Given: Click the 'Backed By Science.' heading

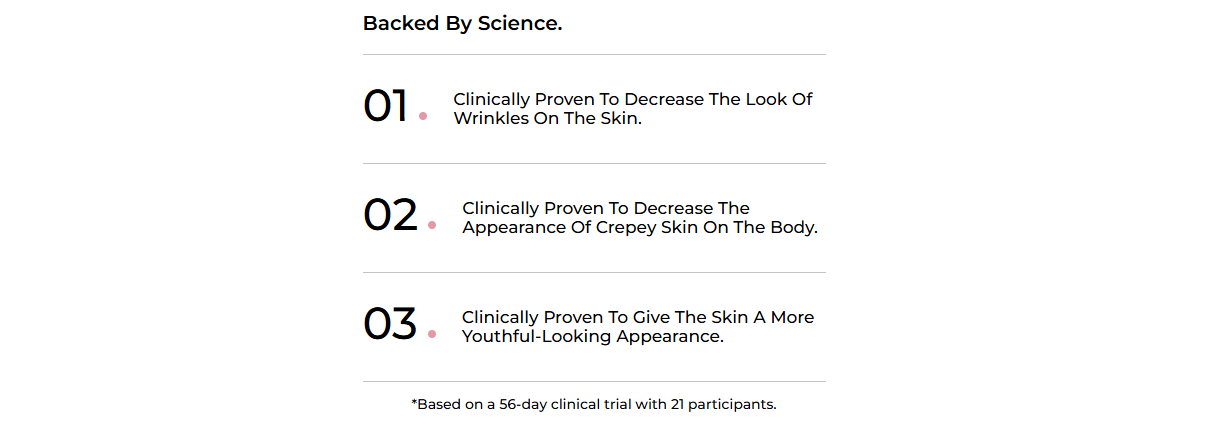Looking at the screenshot, I should pos(462,23).
